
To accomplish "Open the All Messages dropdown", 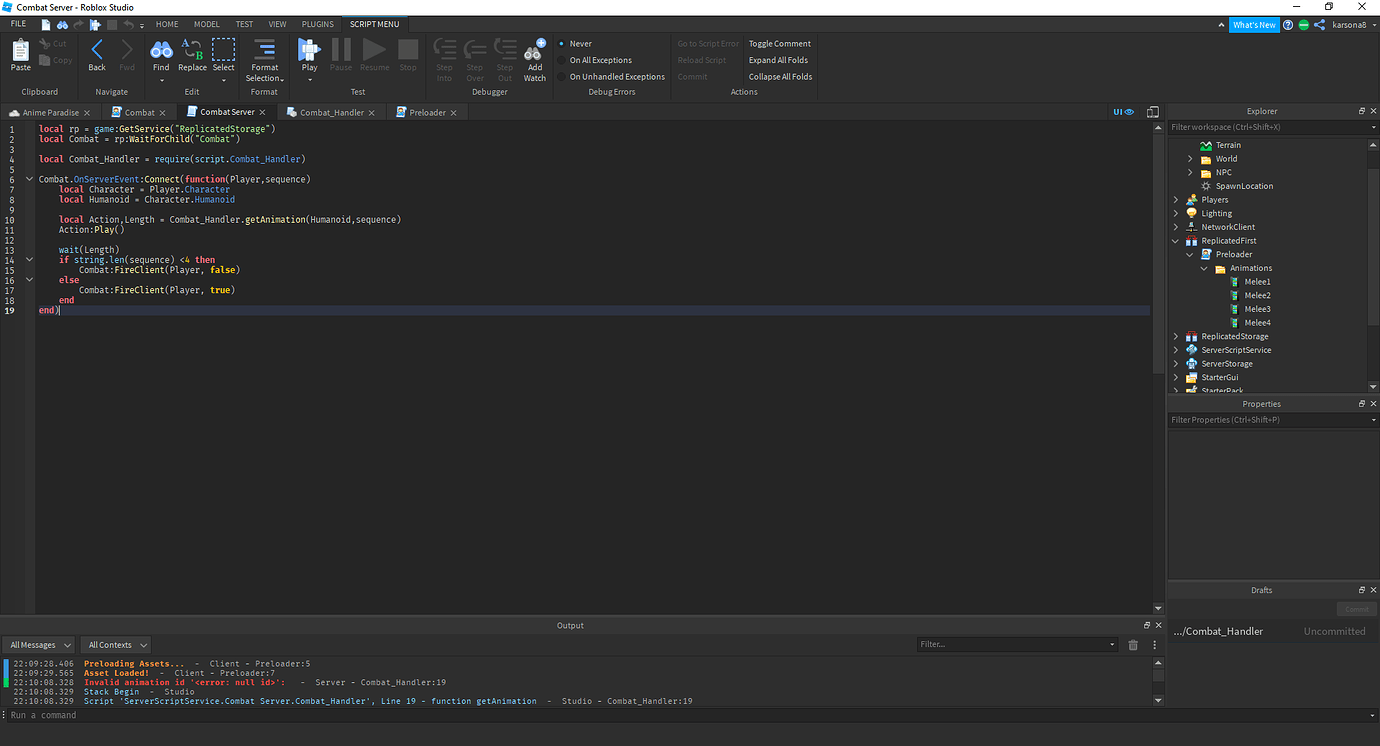I will [39, 645].
